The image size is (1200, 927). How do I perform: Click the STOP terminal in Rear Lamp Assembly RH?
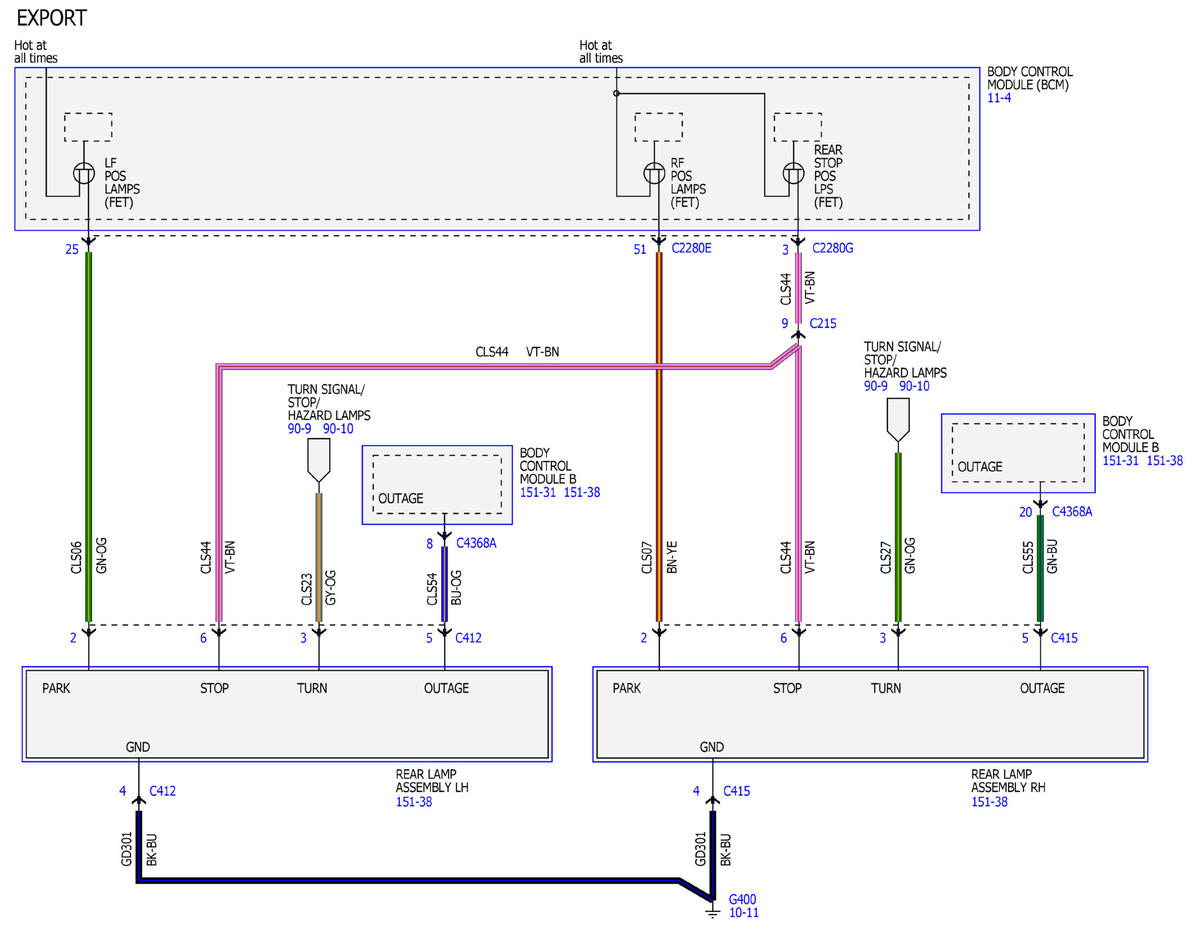tap(788, 688)
